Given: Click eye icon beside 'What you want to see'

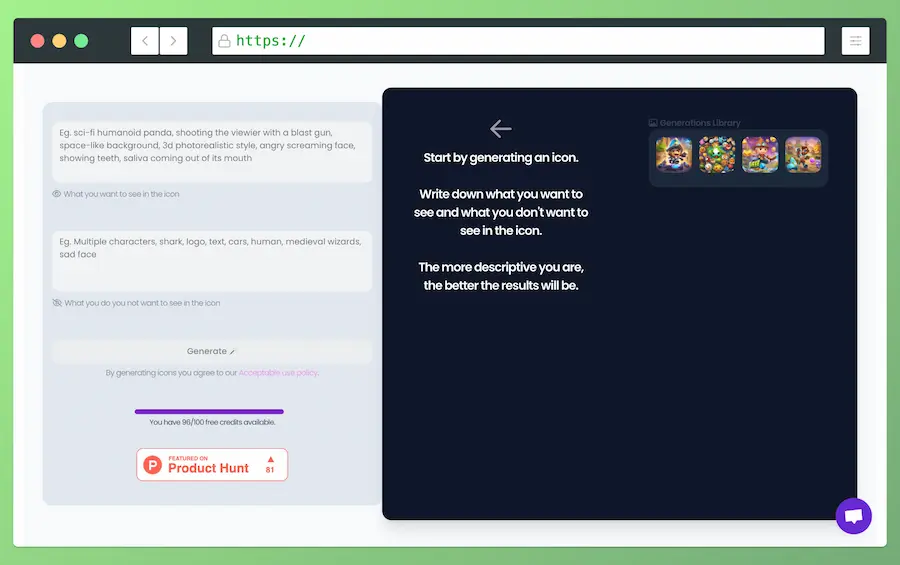Looking at the screenshot, I should 57,194.
